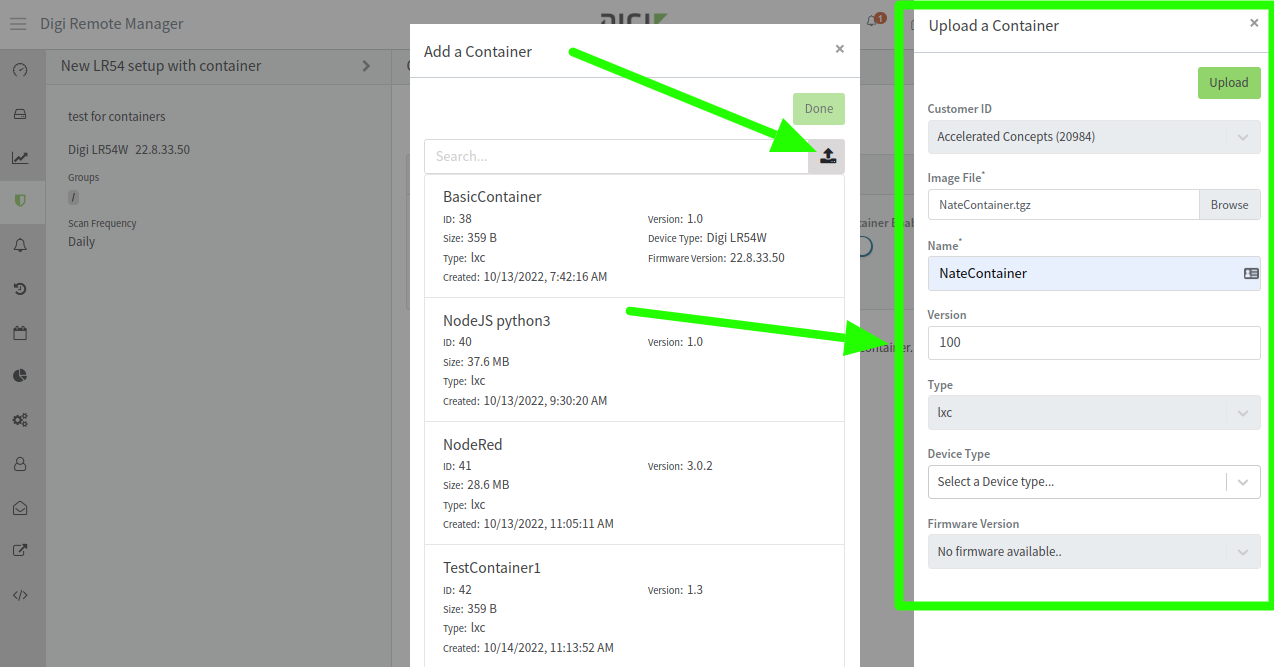
Task: Open the Reports pie chart sidebar icon
Action: tap(20, 376)
